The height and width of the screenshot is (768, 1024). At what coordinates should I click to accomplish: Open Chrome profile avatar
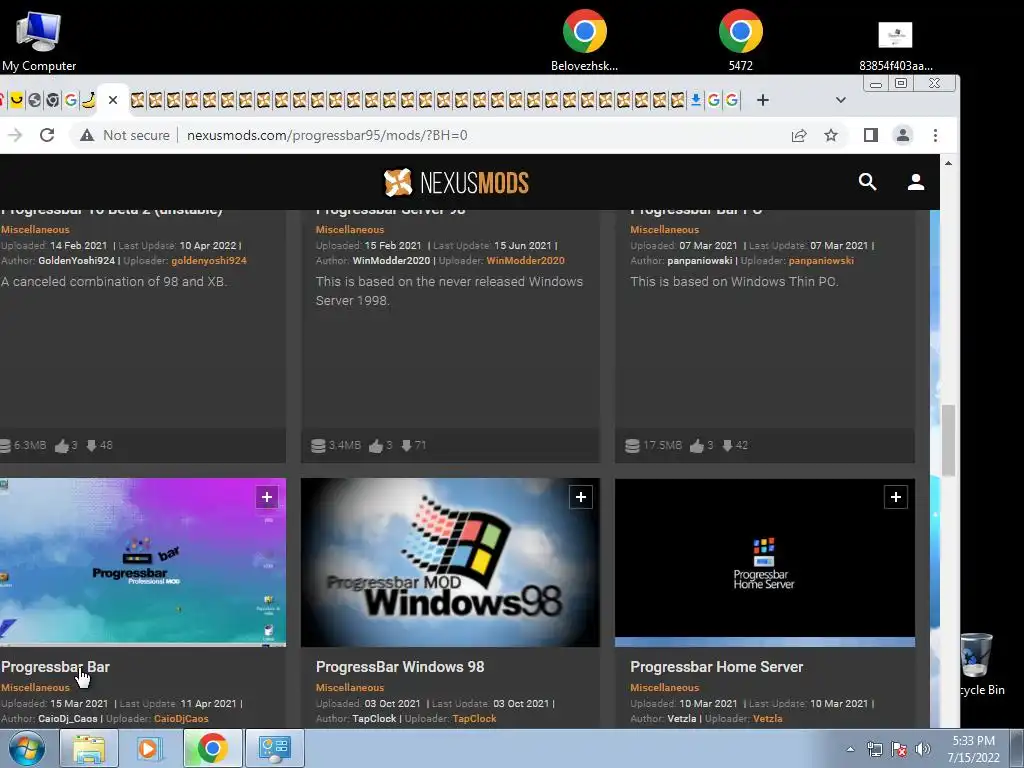(903, 135)
